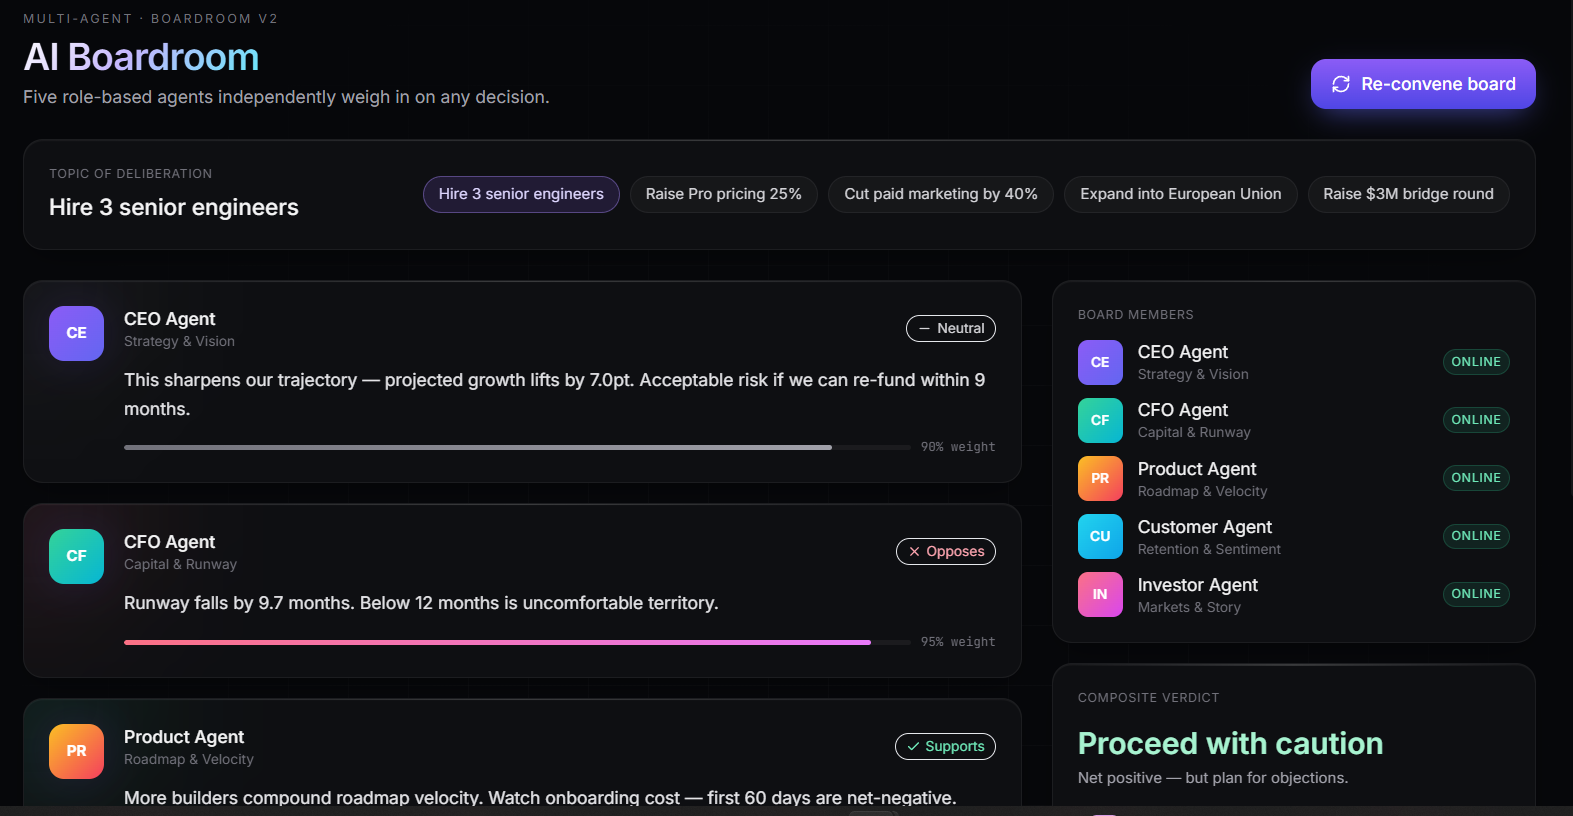1573x816 pixels.
Task: Click the Supports stance badge on Product Agent
Action: tap(945, 746)
